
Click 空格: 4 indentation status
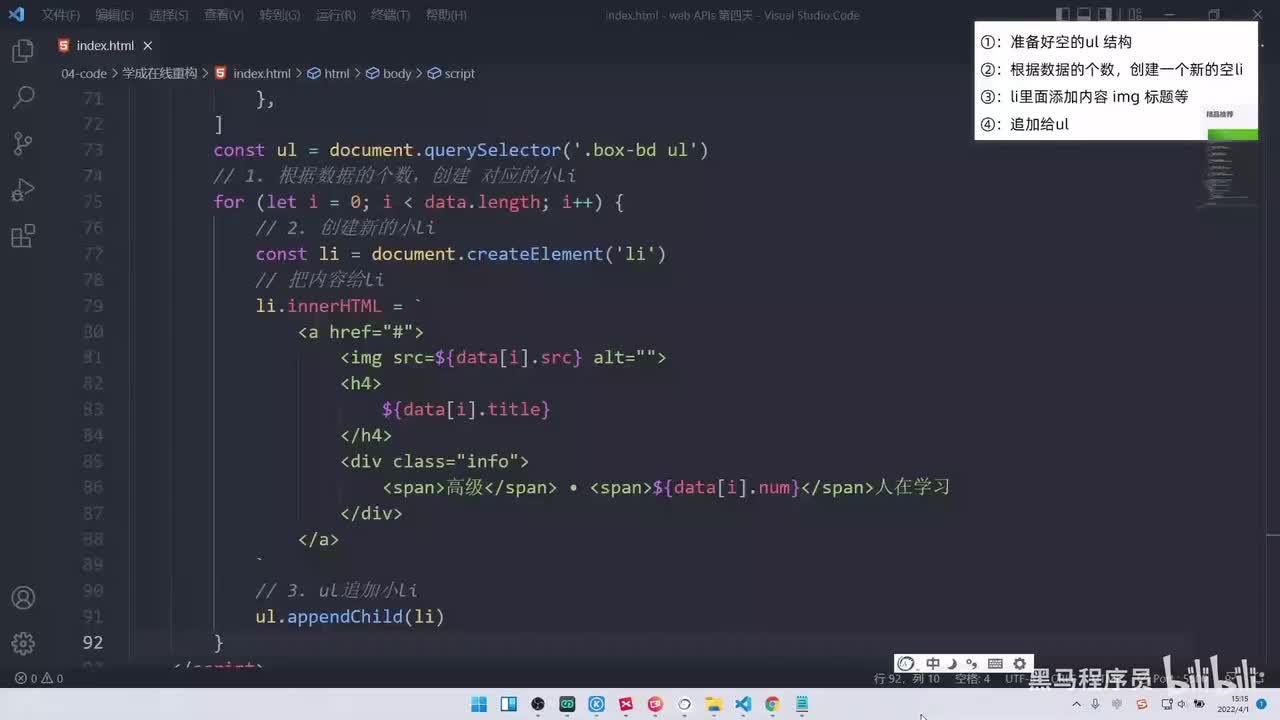[972, 678]
